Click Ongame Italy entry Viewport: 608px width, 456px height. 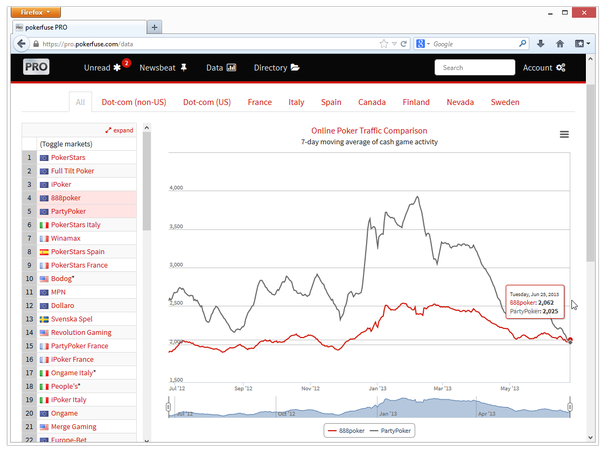79,373
